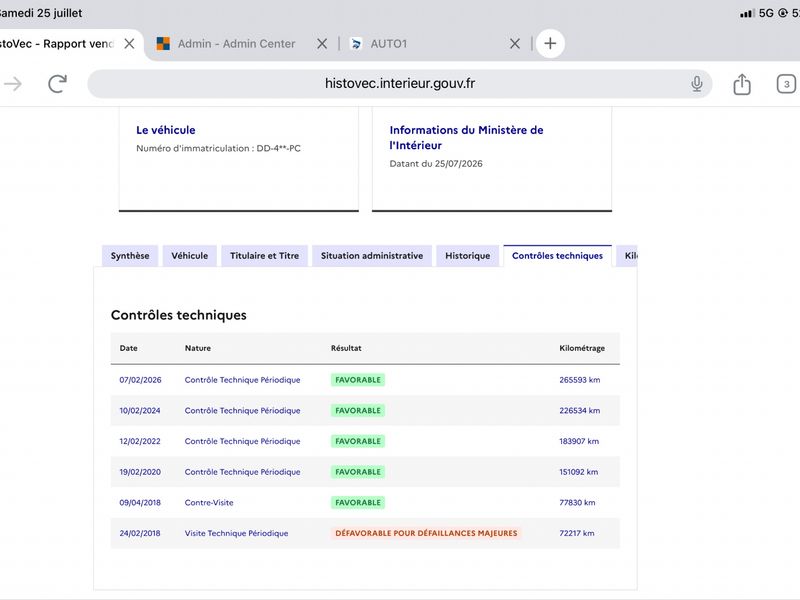Reload the page with the refresh icon
The width and height of the screenshot is (800, 600).
[58, 84]
